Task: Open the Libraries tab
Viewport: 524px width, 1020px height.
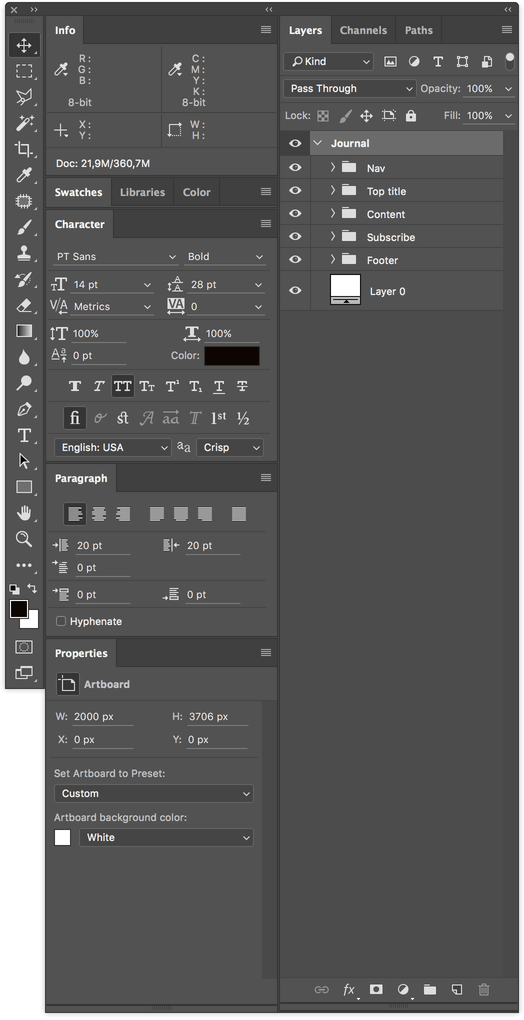Action: pos(142,193)
